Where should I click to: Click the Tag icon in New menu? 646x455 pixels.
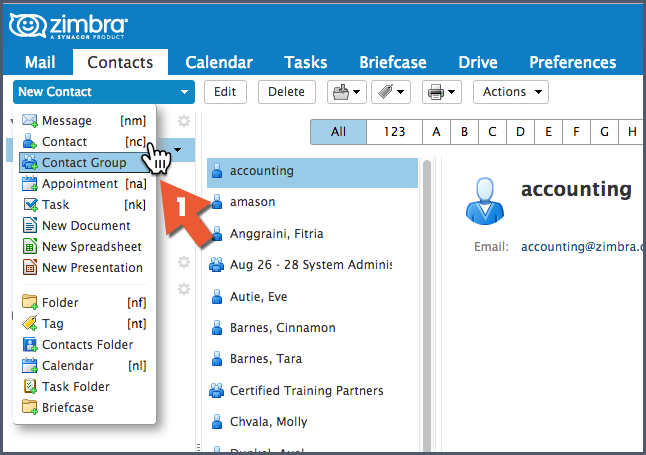(x=30, y=323)
